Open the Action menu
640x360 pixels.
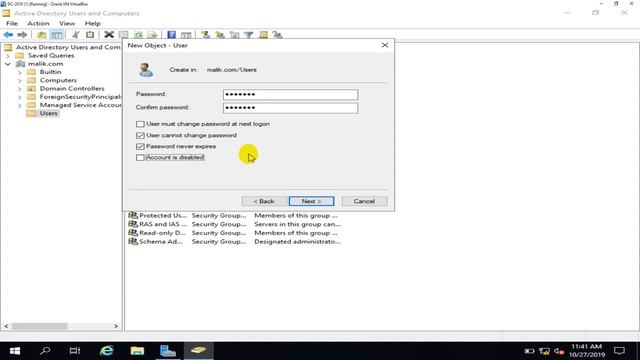[38, 23]
